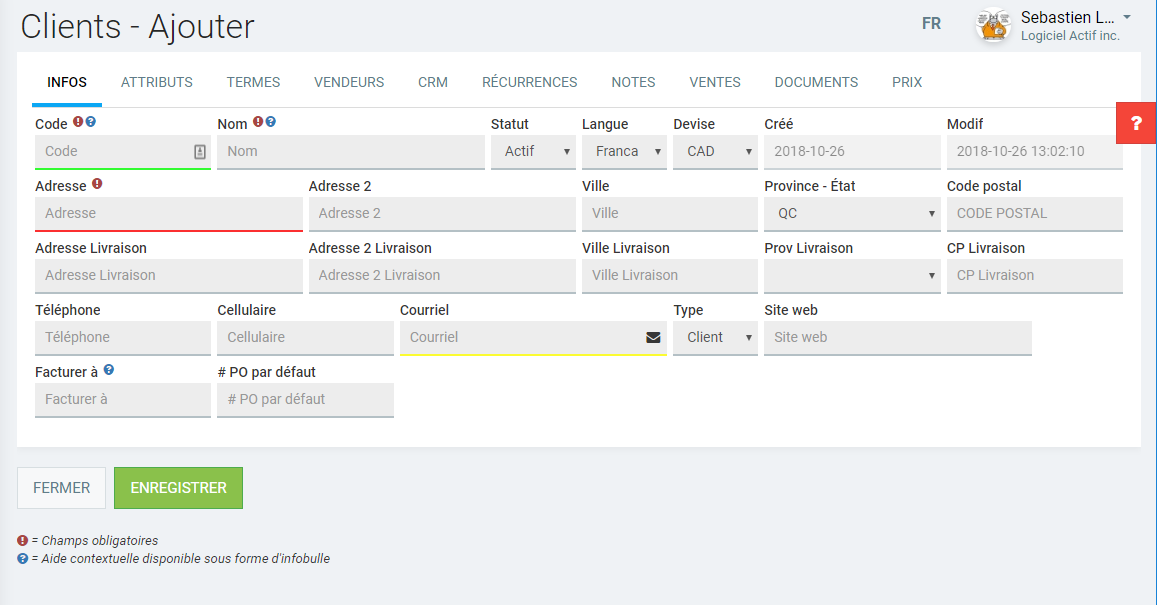Click the help icon next to Facturer à

point(109,370)
